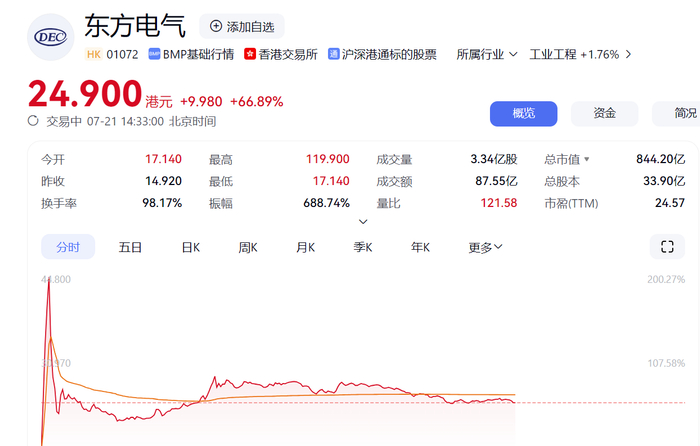
Task: Click 成交额 value 87.55亿
Action: click(x=496, y=181)
